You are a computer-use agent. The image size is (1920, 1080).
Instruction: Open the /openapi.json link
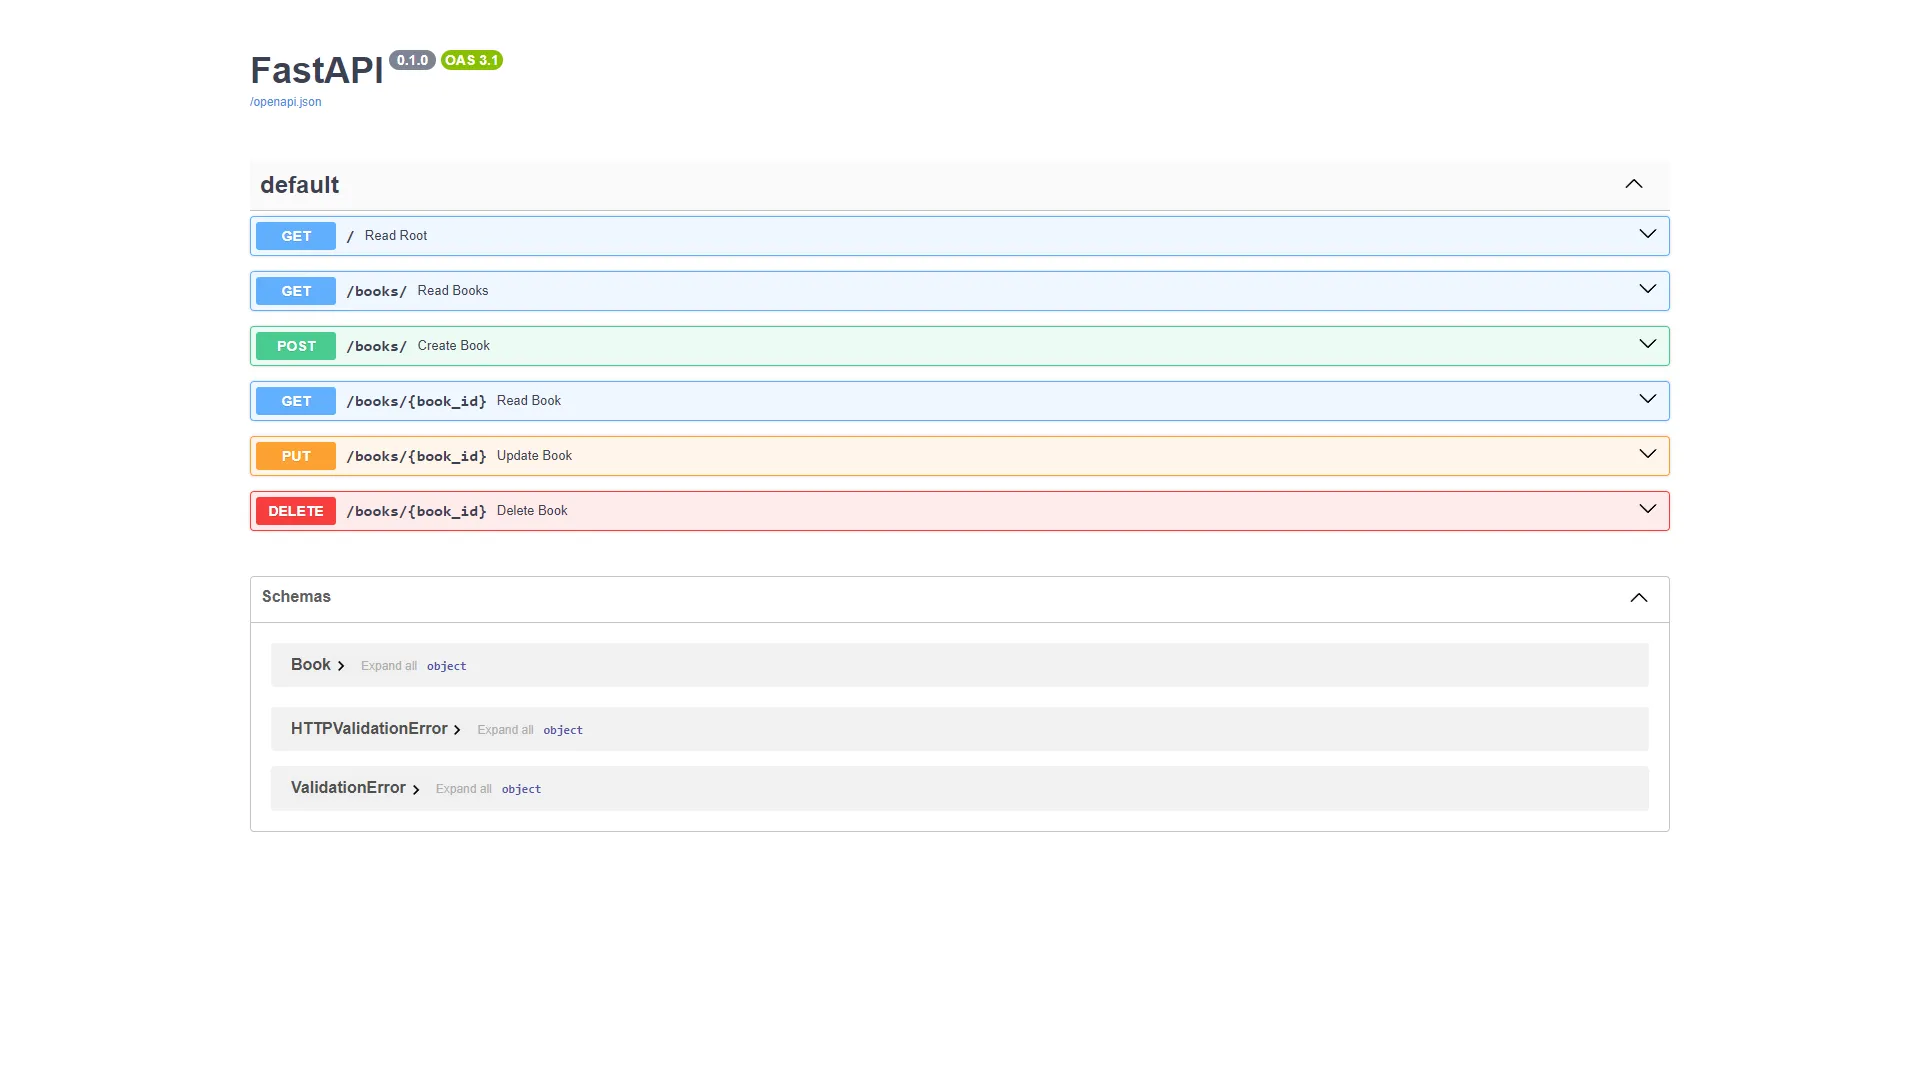(285, 102)
